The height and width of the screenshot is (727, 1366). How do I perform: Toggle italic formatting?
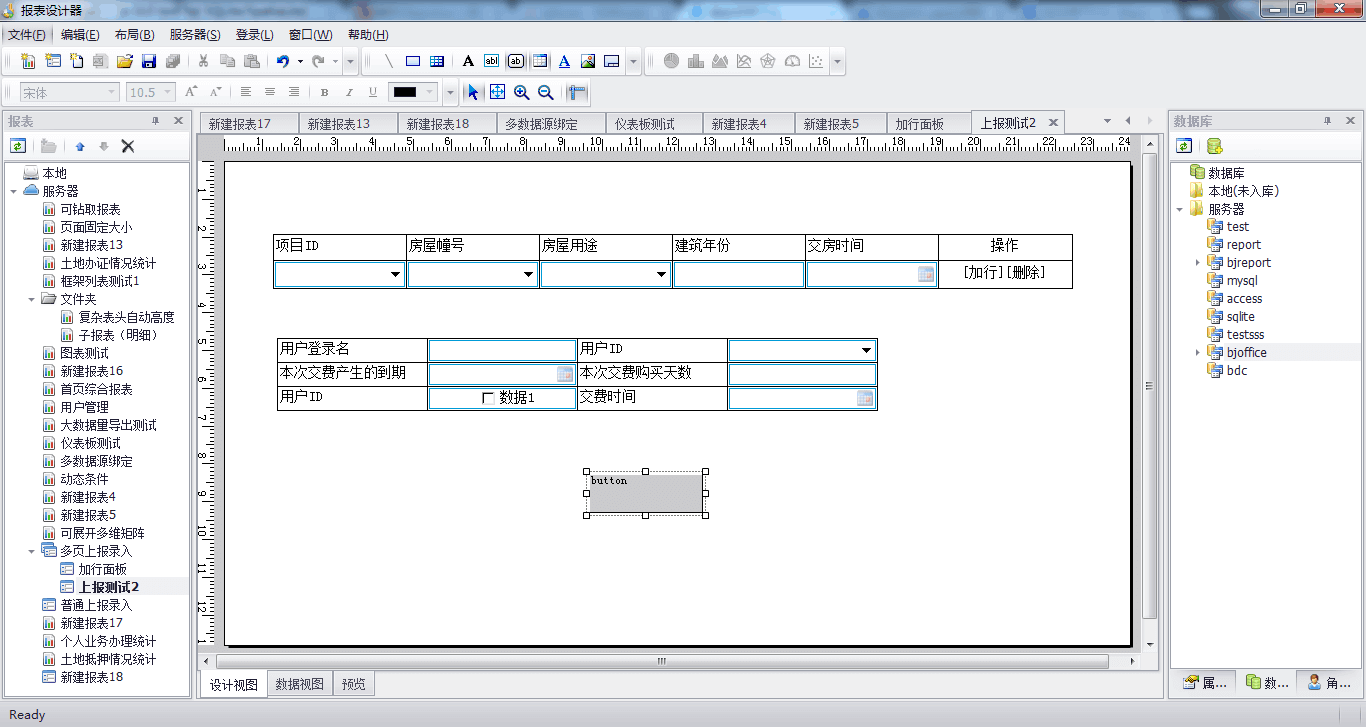point(349,92)
